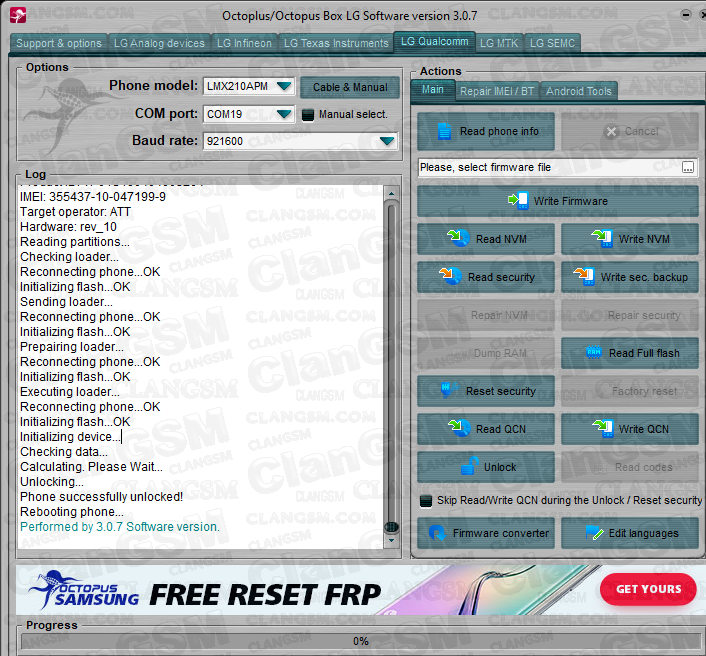Click the Read NVM icon

pos(459,238)
